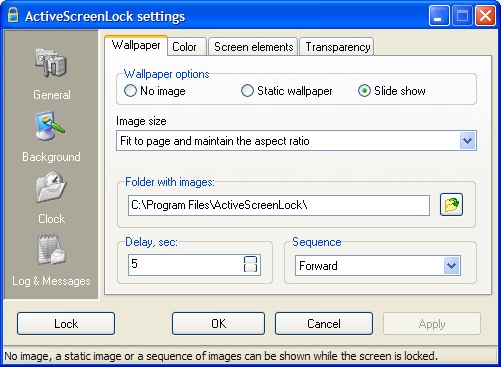Open the General settings section icon
The height and width of the screenshot is (367, 501).
pos(51,62)
